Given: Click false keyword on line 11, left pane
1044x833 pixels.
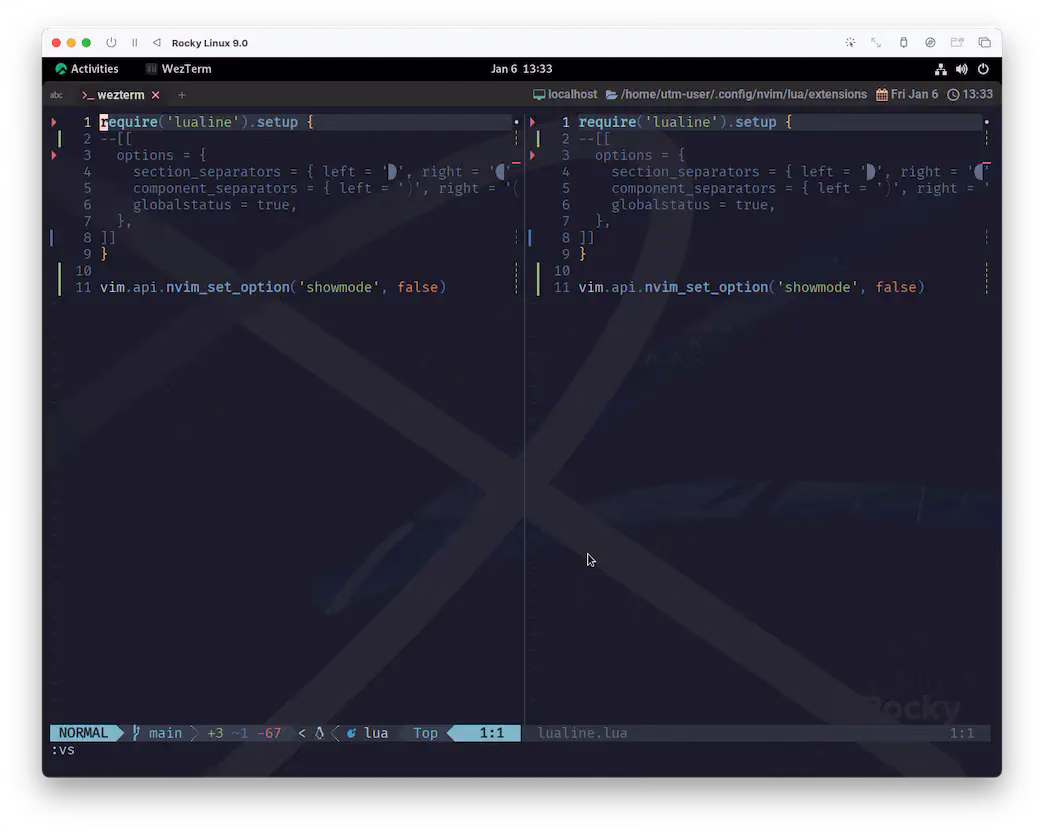Looking at the screenshot, I should 417,287.
